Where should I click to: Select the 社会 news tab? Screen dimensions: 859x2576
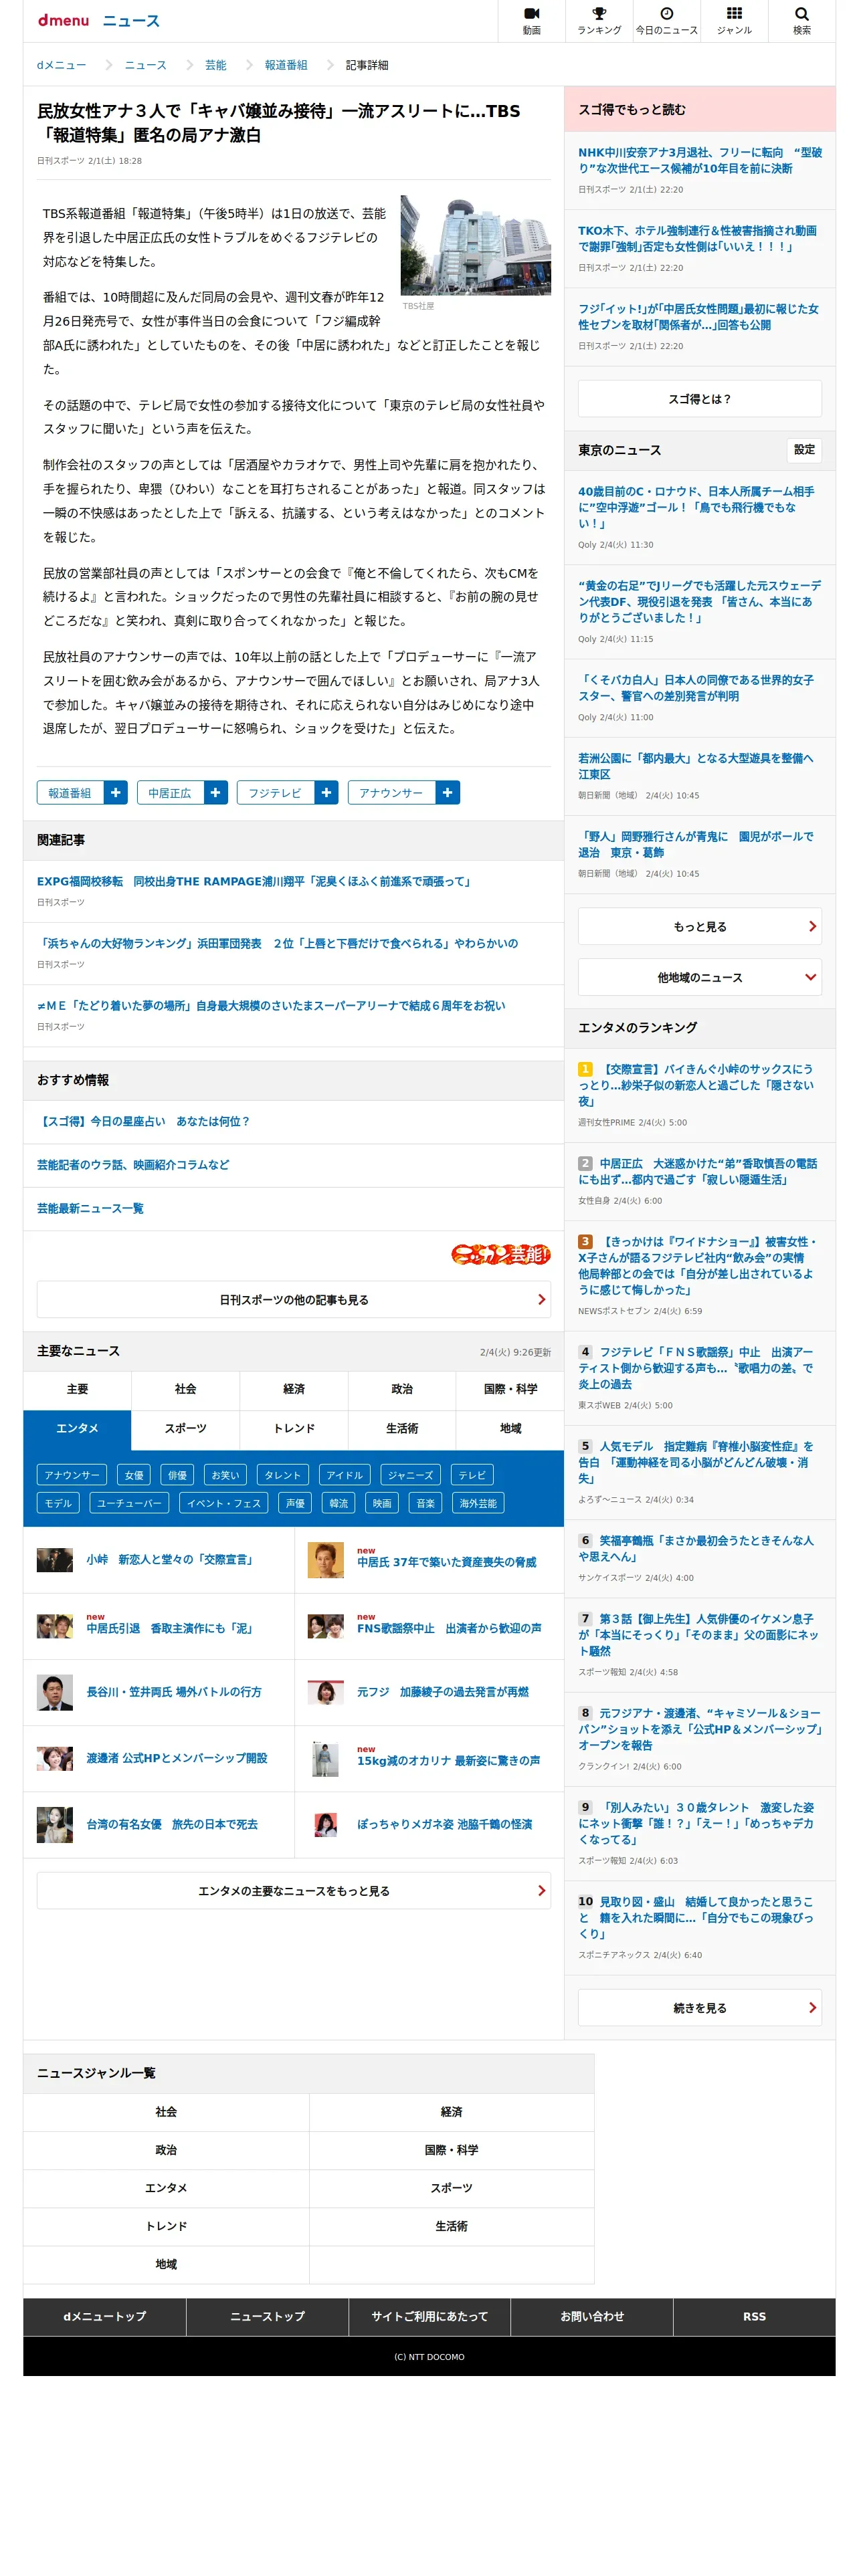click(185, 1389)
